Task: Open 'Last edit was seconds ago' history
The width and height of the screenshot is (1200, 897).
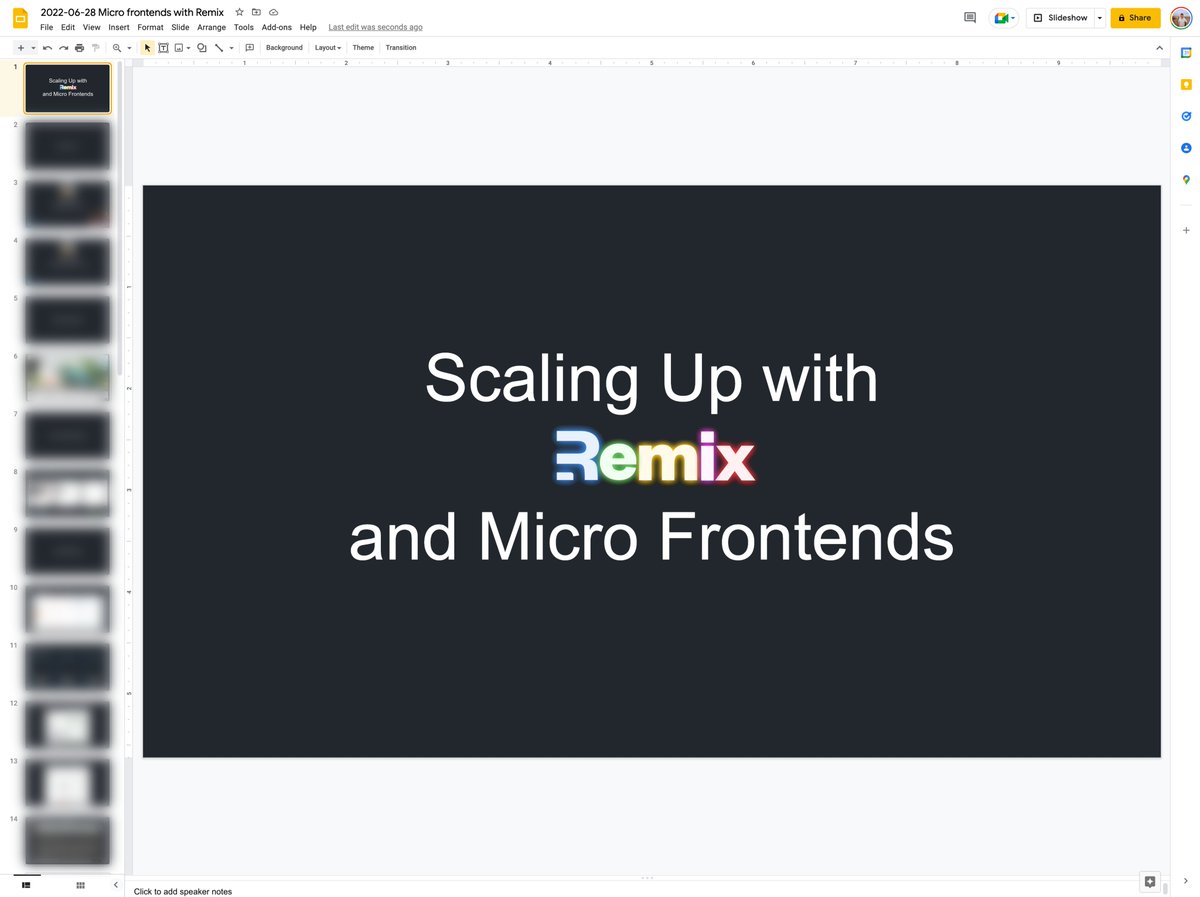Action: point(375,27)
